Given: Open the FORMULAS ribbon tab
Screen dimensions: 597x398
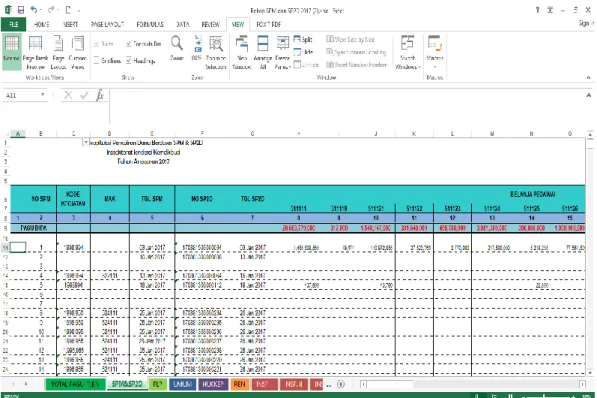Looking at the screenshot, I should coord(150,24).
